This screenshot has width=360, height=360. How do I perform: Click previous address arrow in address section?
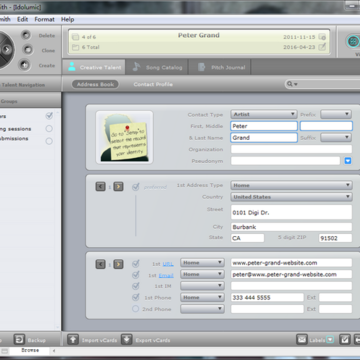click(x=101, y=187)
